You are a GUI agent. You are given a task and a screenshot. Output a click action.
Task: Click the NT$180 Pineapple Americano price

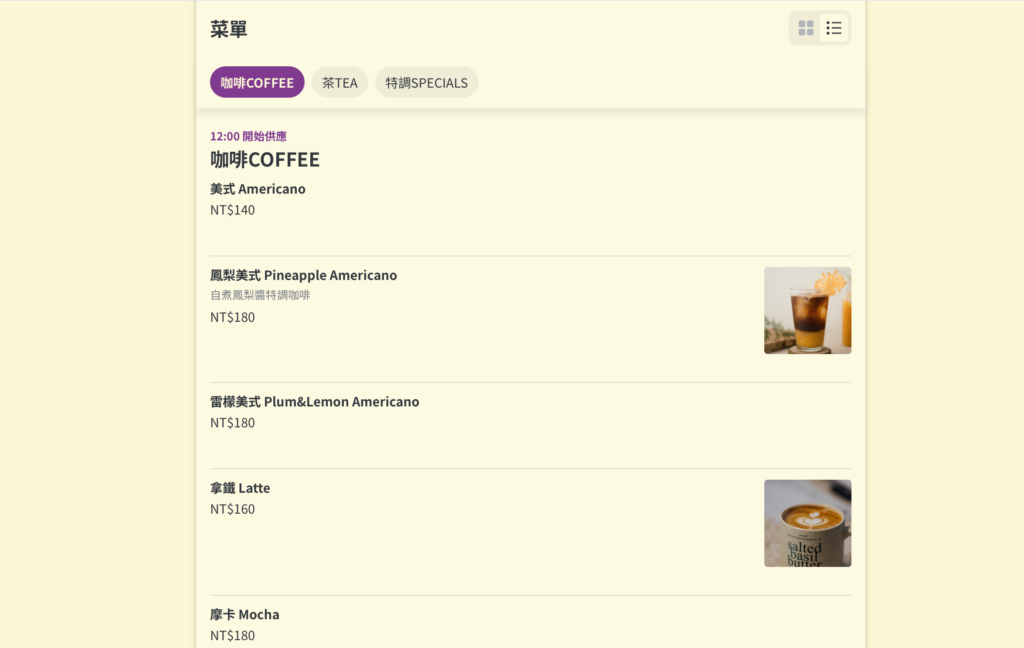pyautogui.click(x=232, y=317)
